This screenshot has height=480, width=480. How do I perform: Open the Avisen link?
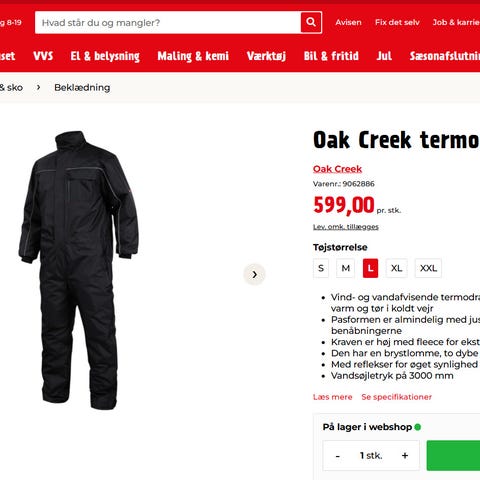coord(348,22)
